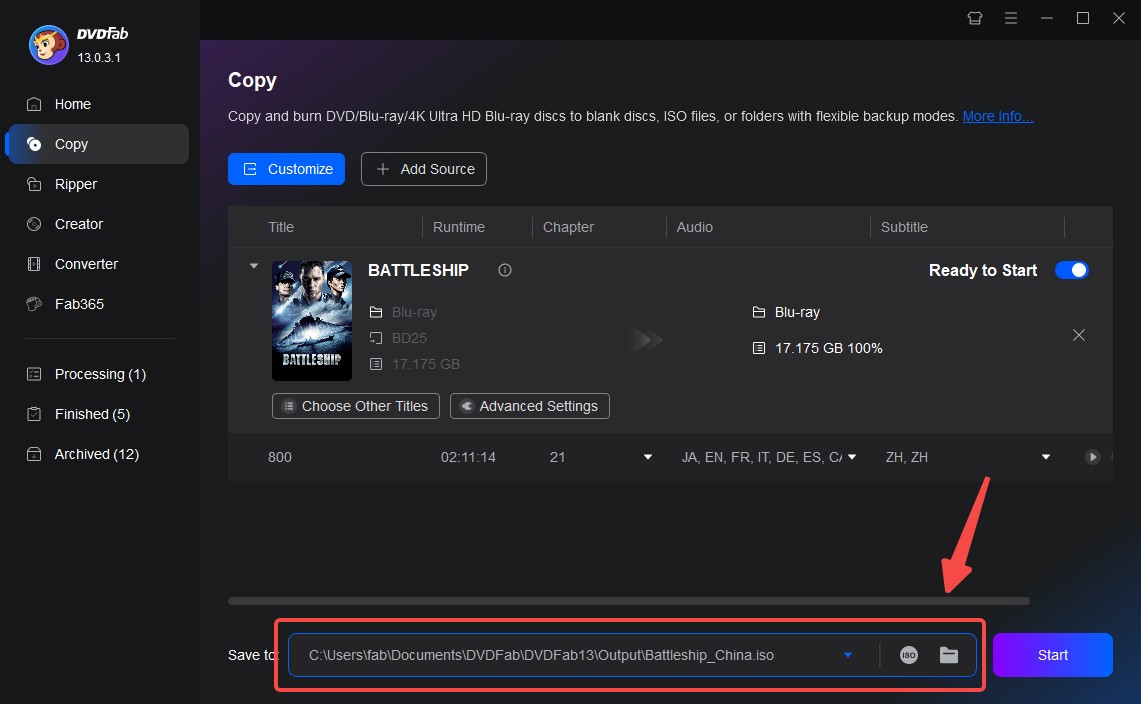The height and width of the screenshot is (704, 1141).
Task: Expand the chapter selection dropdown
Action: pos(647,457)
